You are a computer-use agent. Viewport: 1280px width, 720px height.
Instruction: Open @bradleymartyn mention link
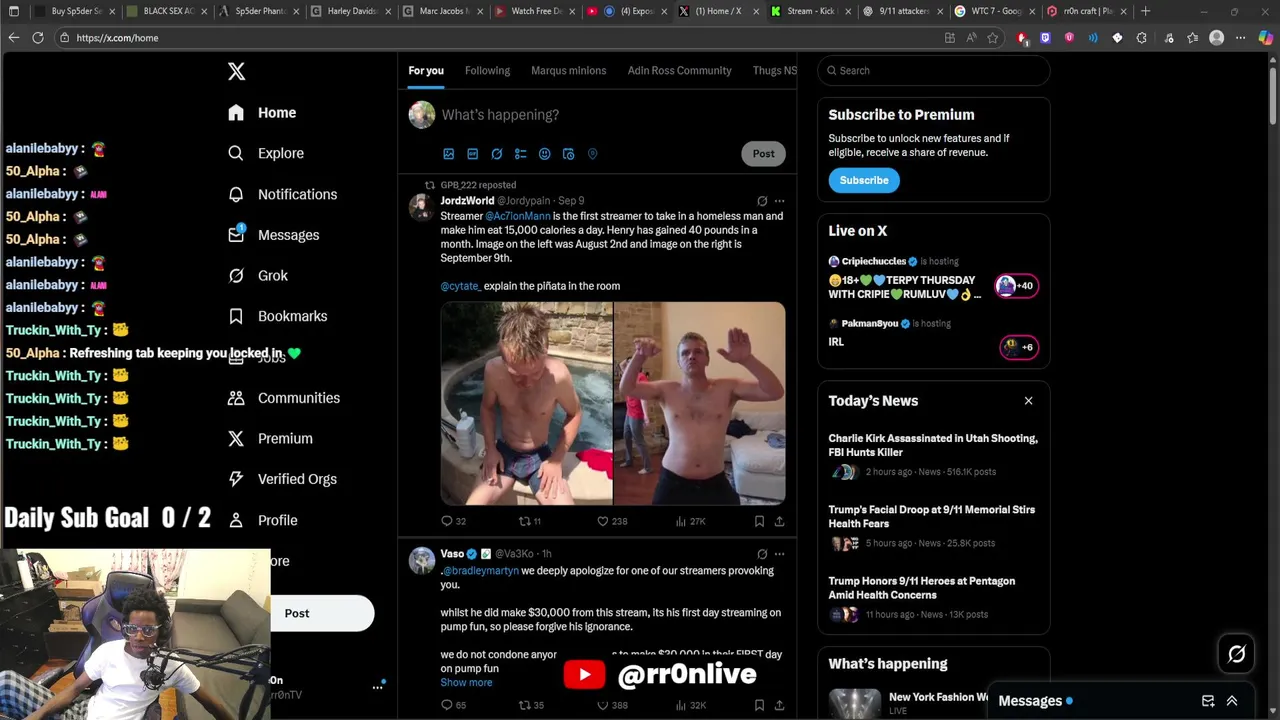(x=481, y=571)
